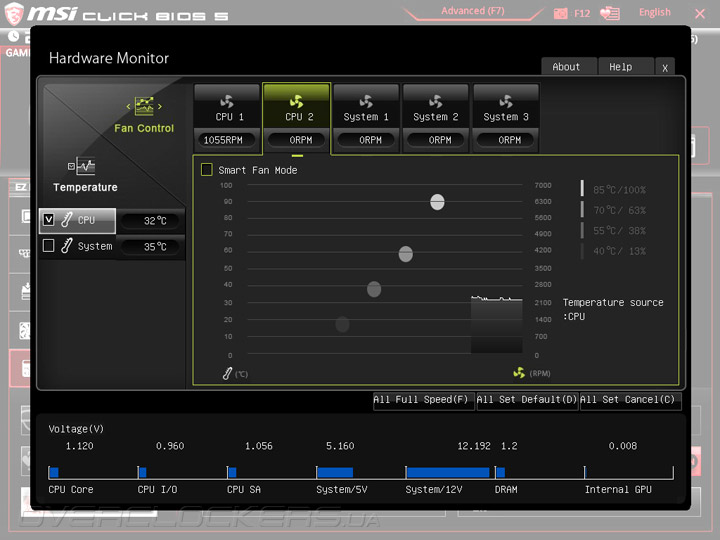
Task: Select the System 1 fan tab
Action: point(366,118)
